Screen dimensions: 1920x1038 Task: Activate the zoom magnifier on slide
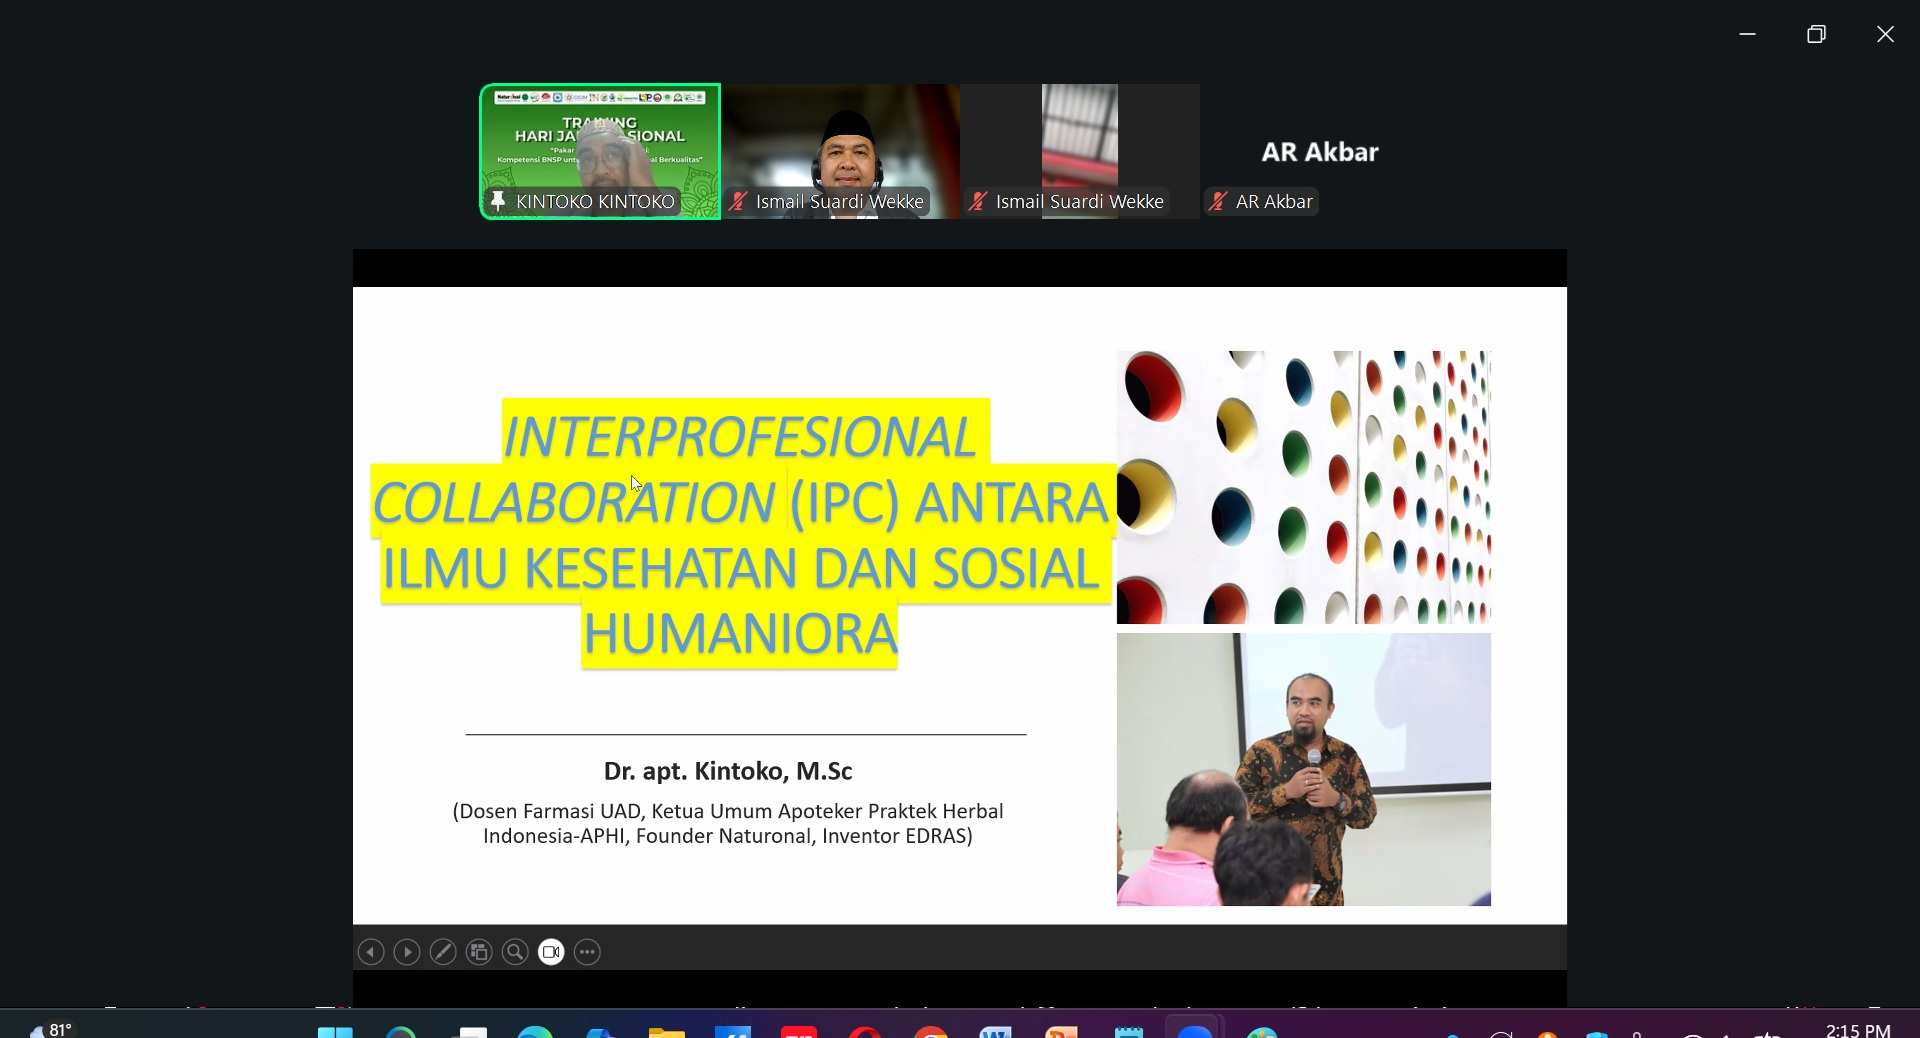pos(515,952)
